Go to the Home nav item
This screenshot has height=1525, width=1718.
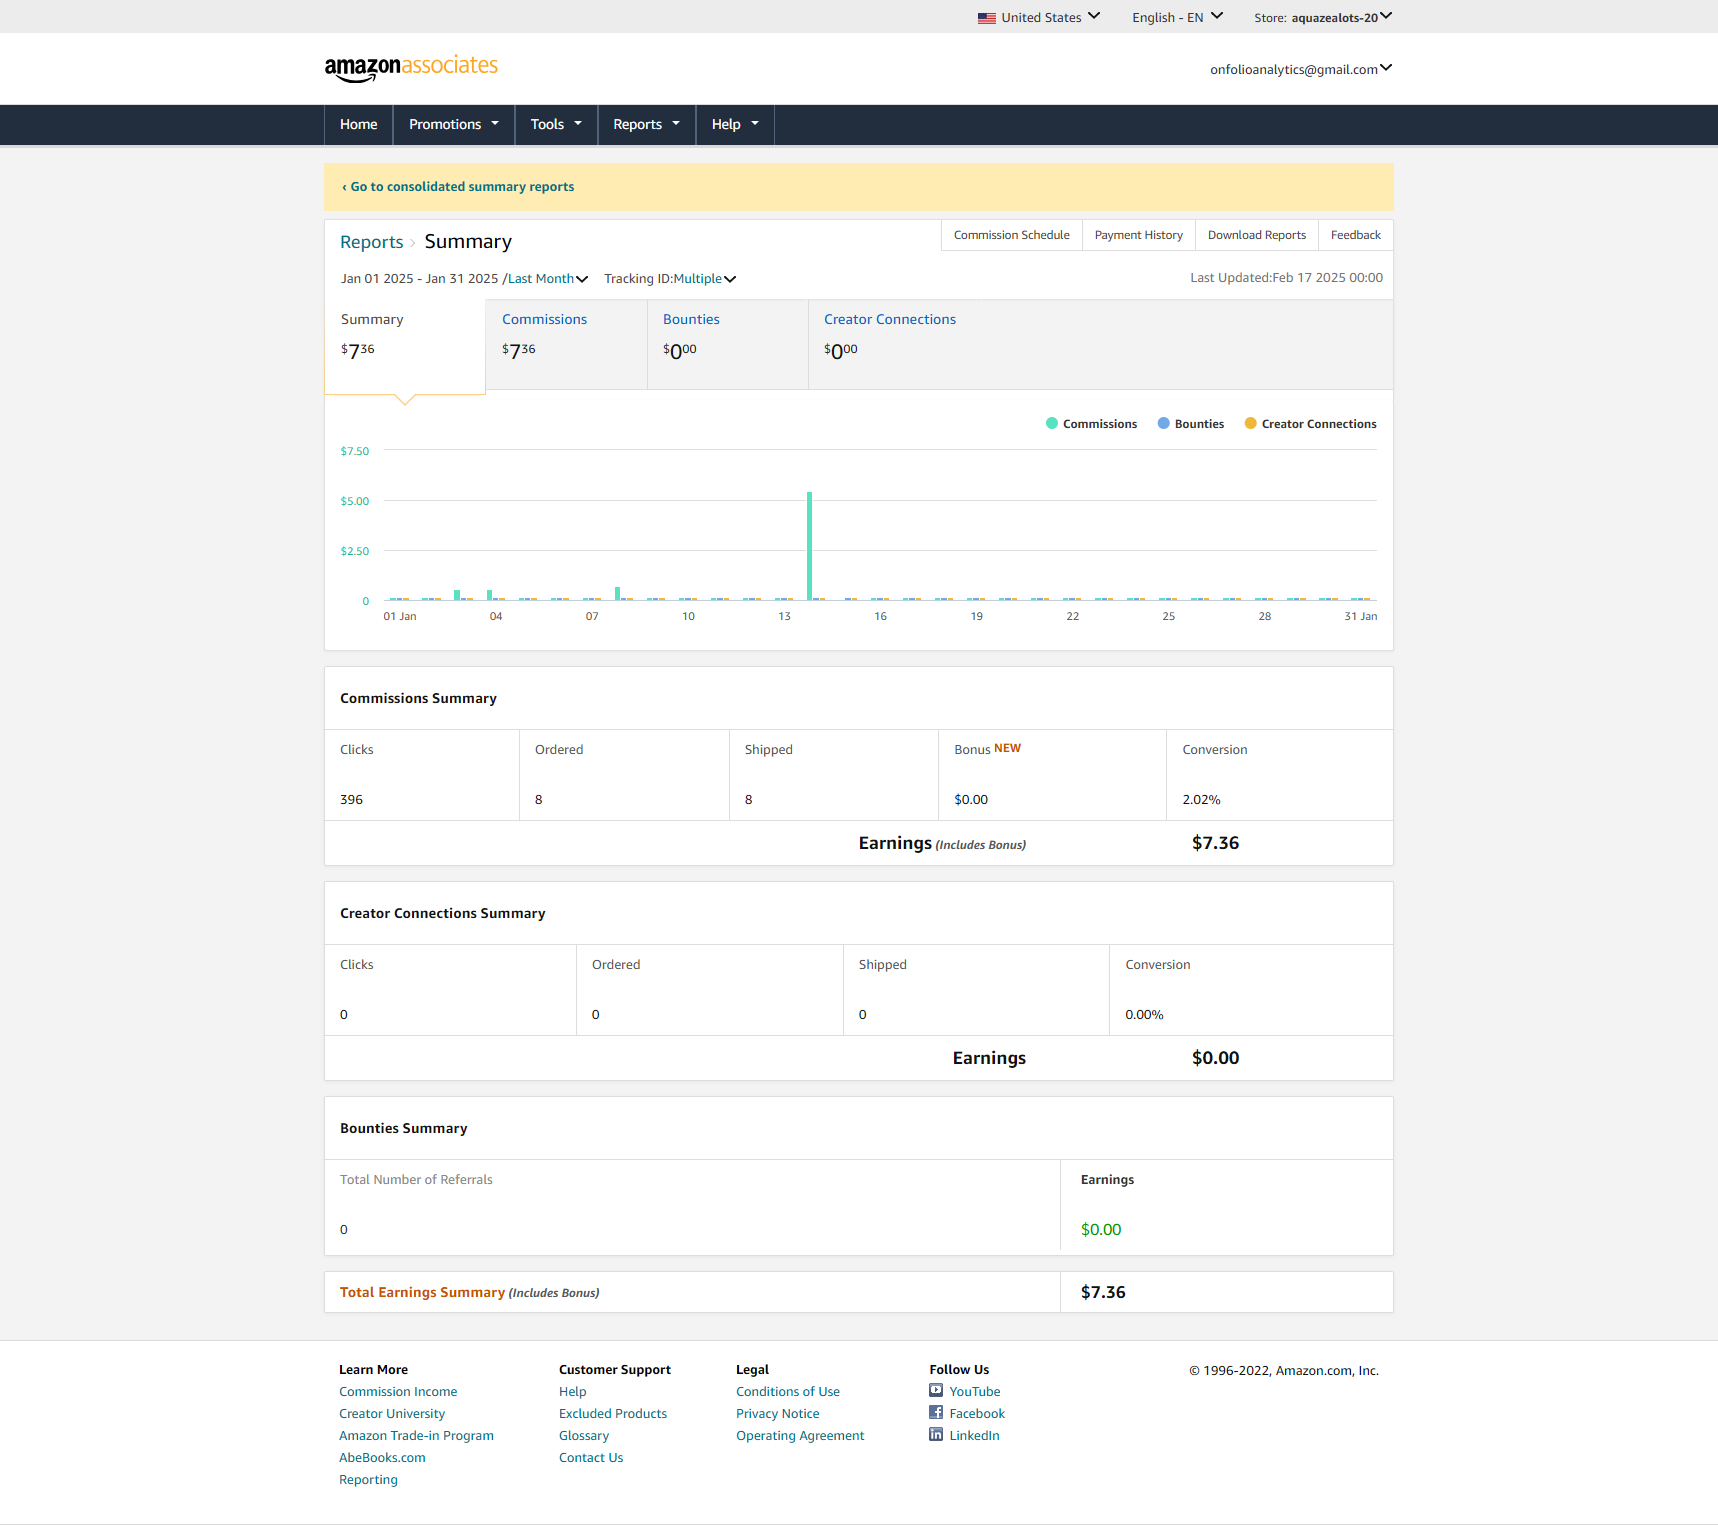click(358, 125)
